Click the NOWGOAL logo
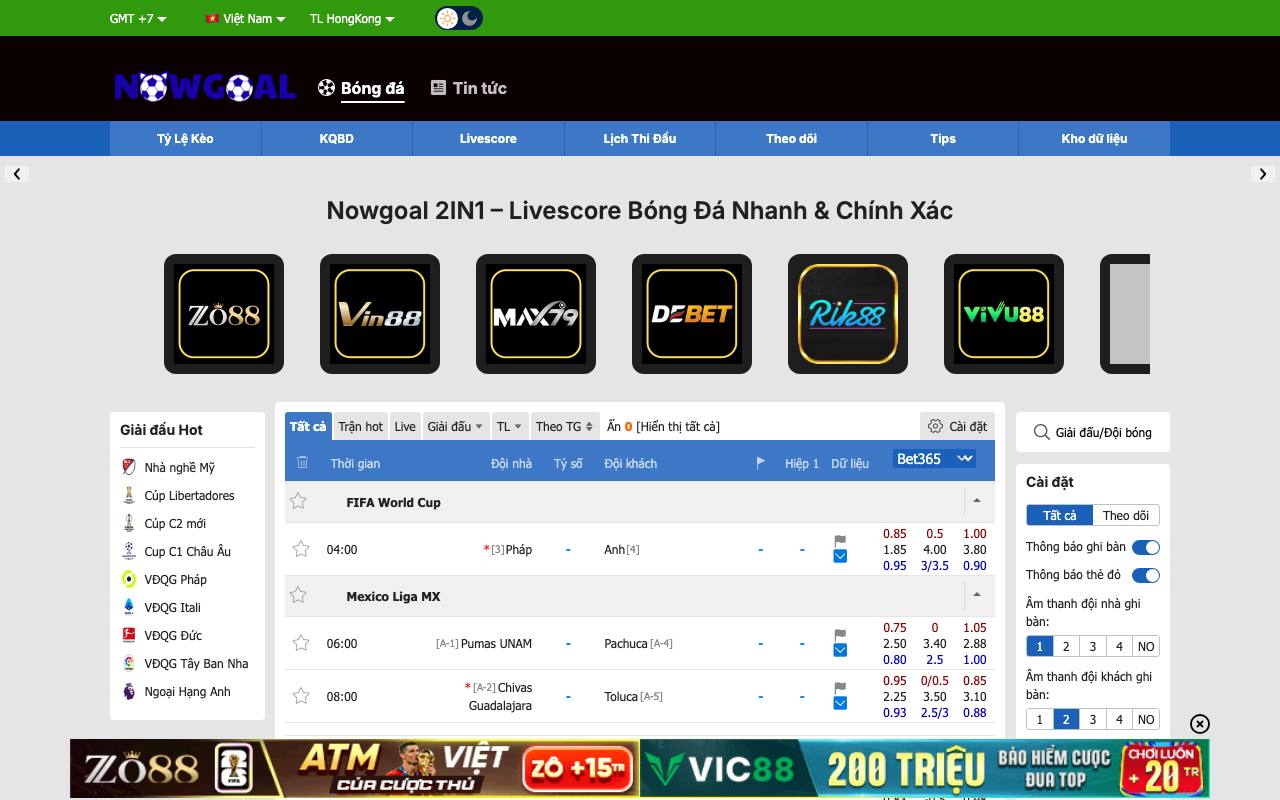 tap(205, 87)
